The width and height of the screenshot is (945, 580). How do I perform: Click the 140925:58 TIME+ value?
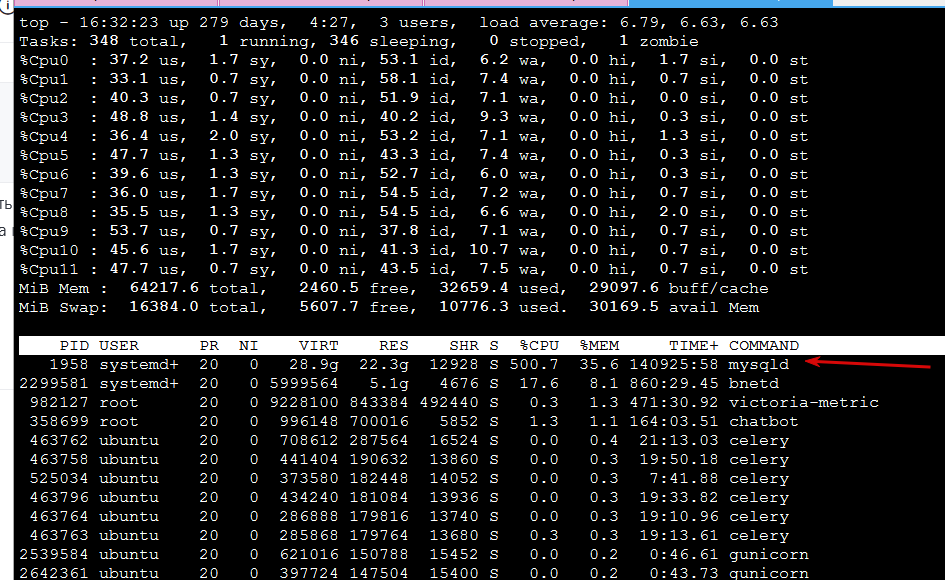point(674,365)
